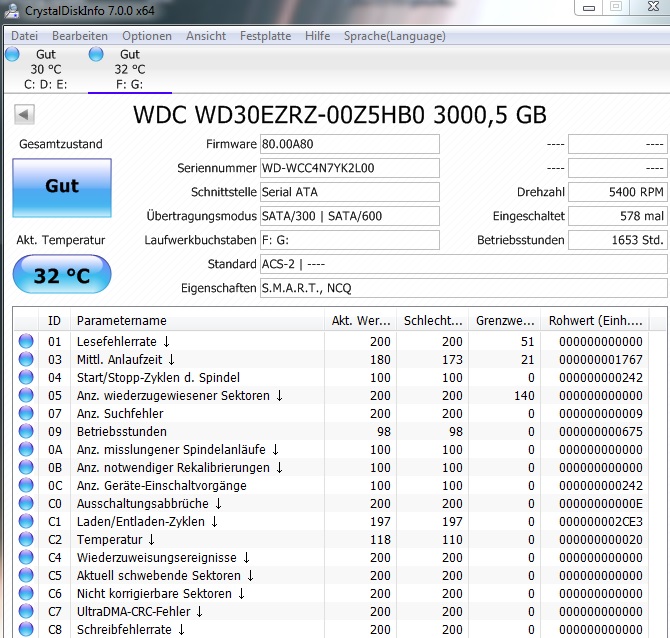Click status icon of Lesefehlerrate row

click(x=26, y=341)
